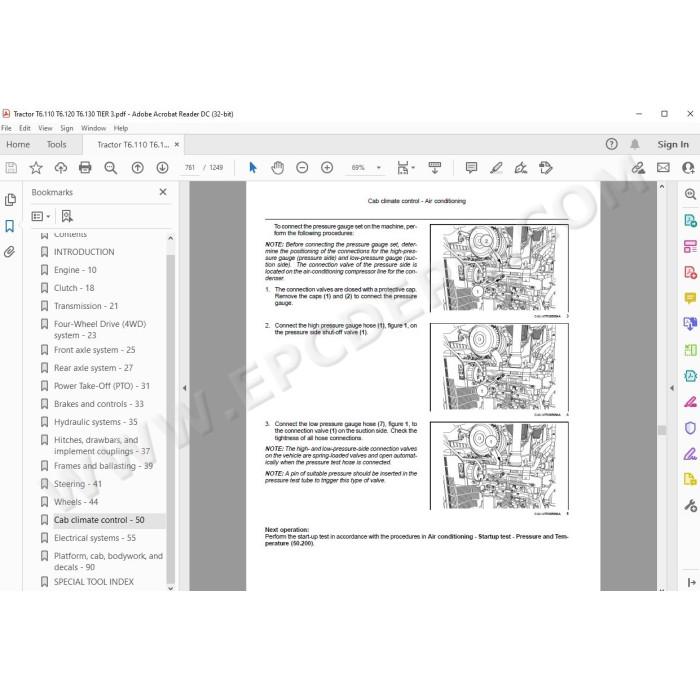Viewport: 700px width, 700px height.
Task: Click the bookmarks panel vertical scrollbar
Action: (x=171, y=419)
